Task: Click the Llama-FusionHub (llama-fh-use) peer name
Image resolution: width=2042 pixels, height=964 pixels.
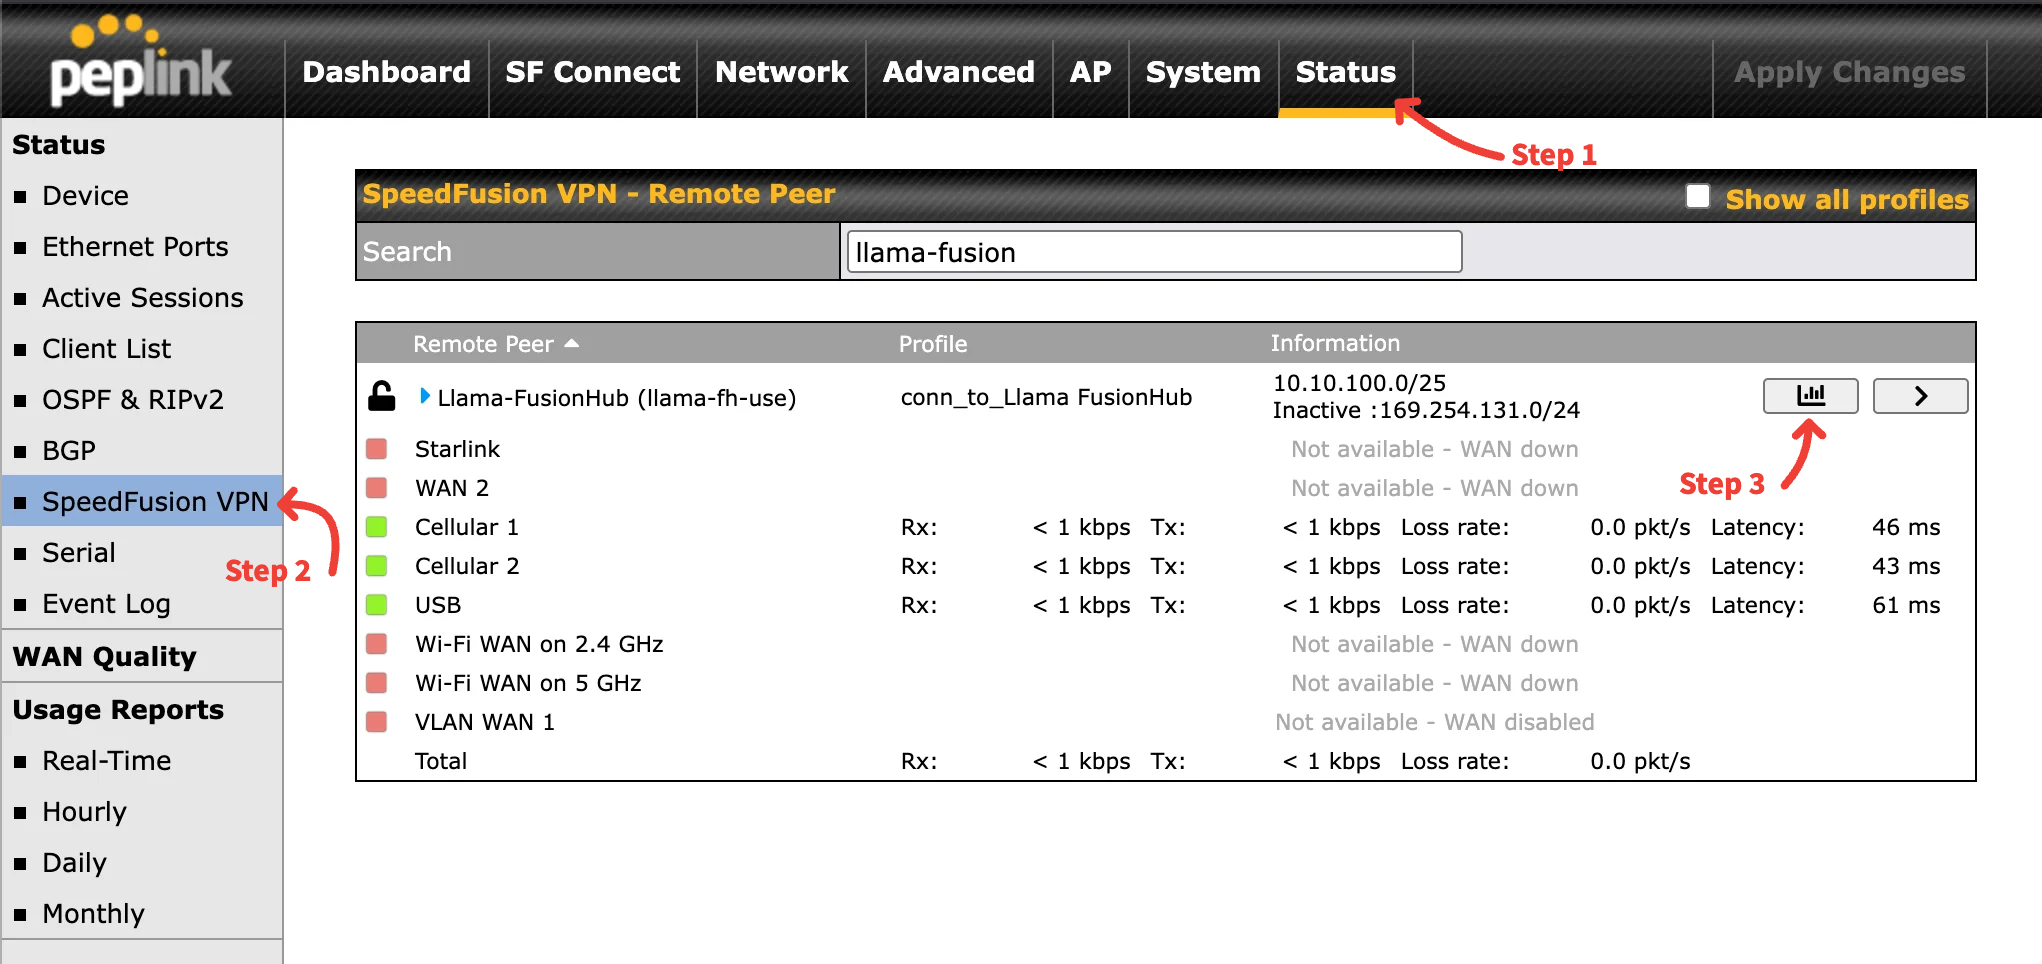Action: [616, 398]
